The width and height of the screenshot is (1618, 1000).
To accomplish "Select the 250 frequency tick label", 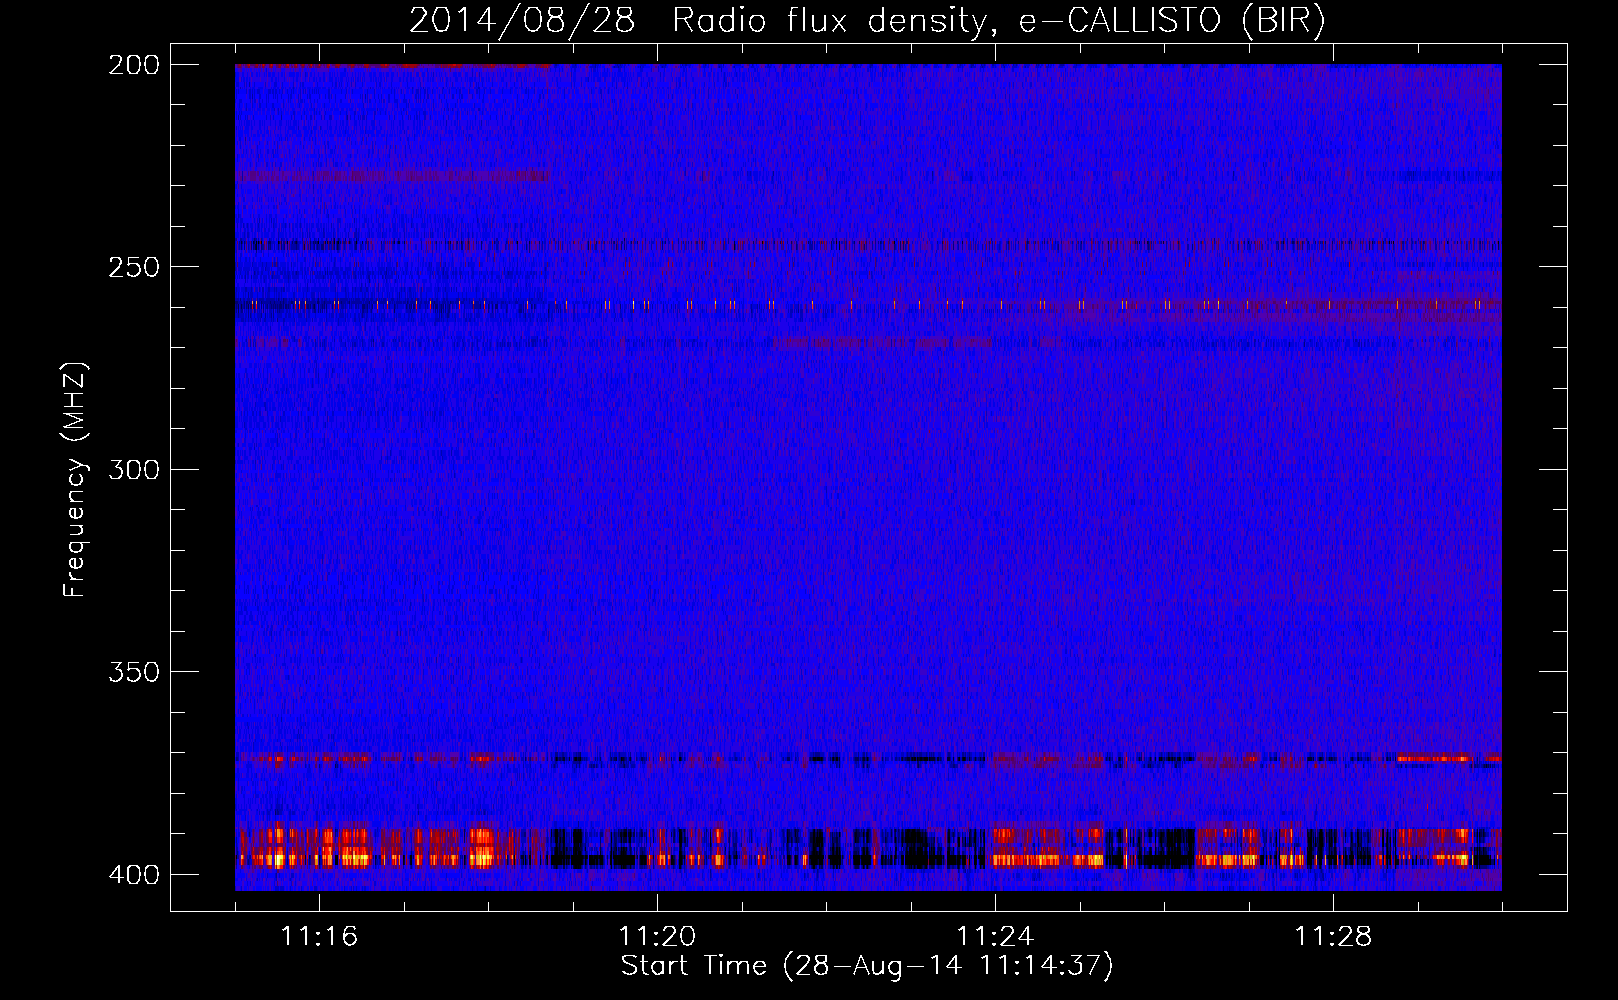I will [x=134, y=267].
